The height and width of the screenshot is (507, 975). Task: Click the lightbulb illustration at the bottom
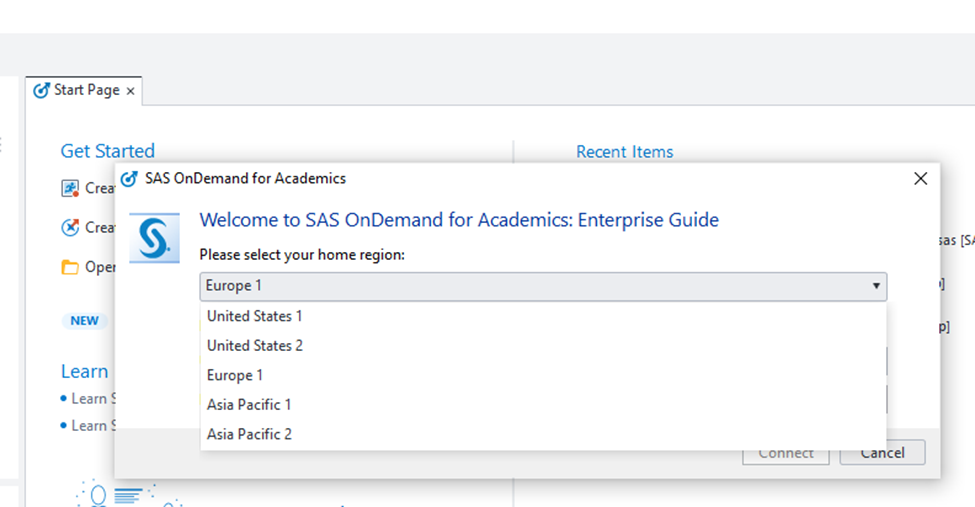tap(99, 494)
